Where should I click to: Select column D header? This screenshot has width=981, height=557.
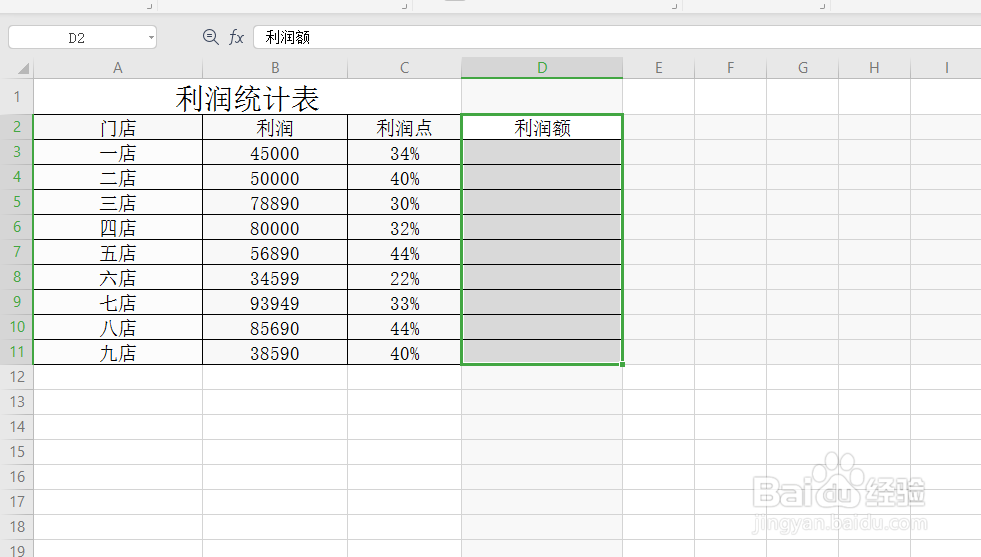coord(542,68)
